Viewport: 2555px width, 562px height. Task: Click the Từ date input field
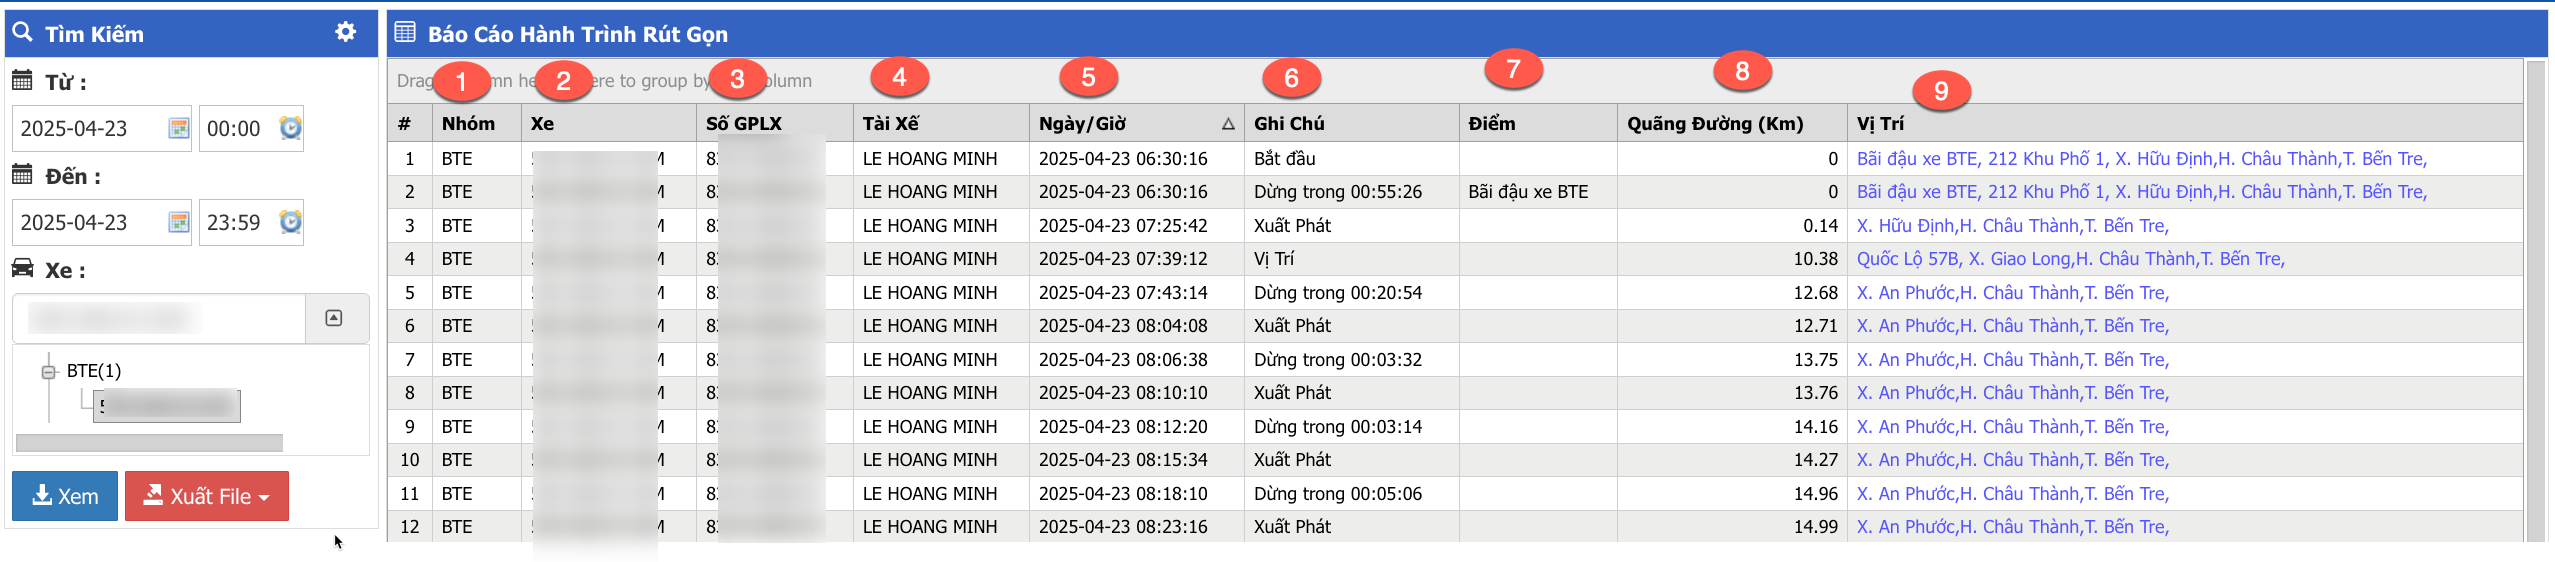[x=90, y=129]
